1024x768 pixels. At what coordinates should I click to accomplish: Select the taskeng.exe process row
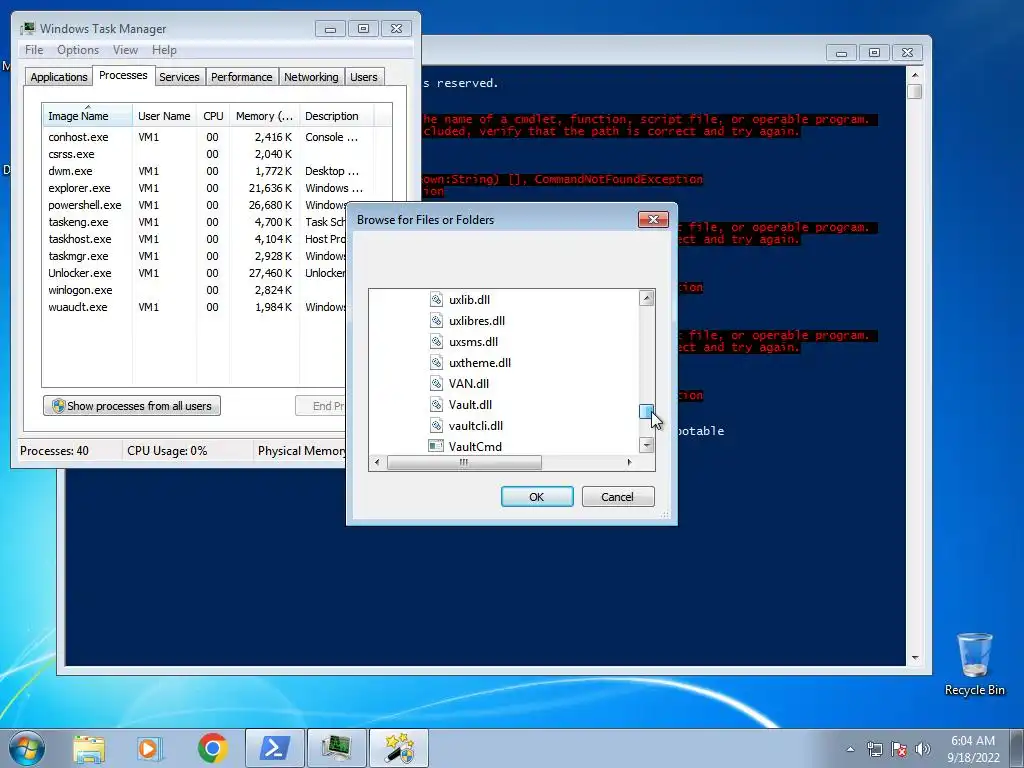(194, 222)
